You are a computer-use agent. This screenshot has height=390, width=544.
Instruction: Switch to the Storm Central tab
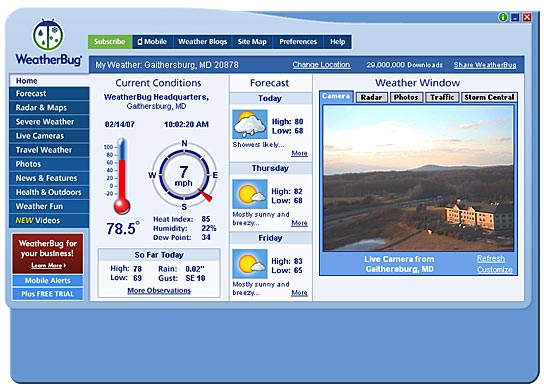[489, 97]
